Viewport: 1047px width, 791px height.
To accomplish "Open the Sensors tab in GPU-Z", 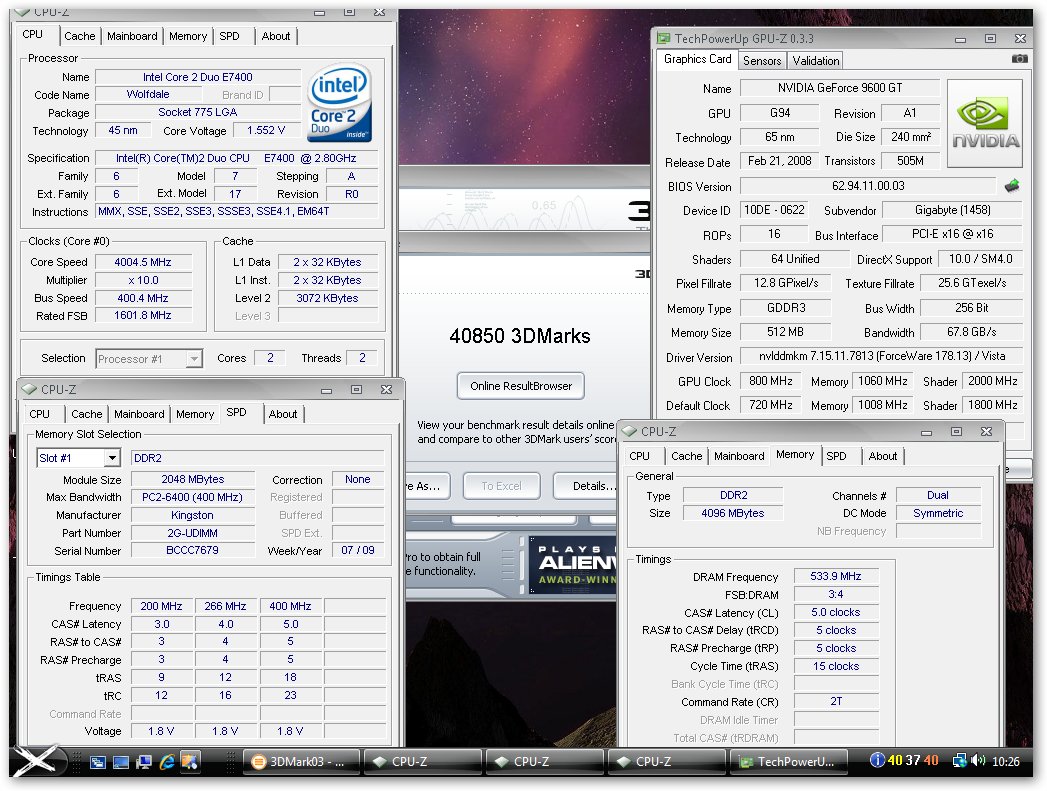I will (762, 61).
